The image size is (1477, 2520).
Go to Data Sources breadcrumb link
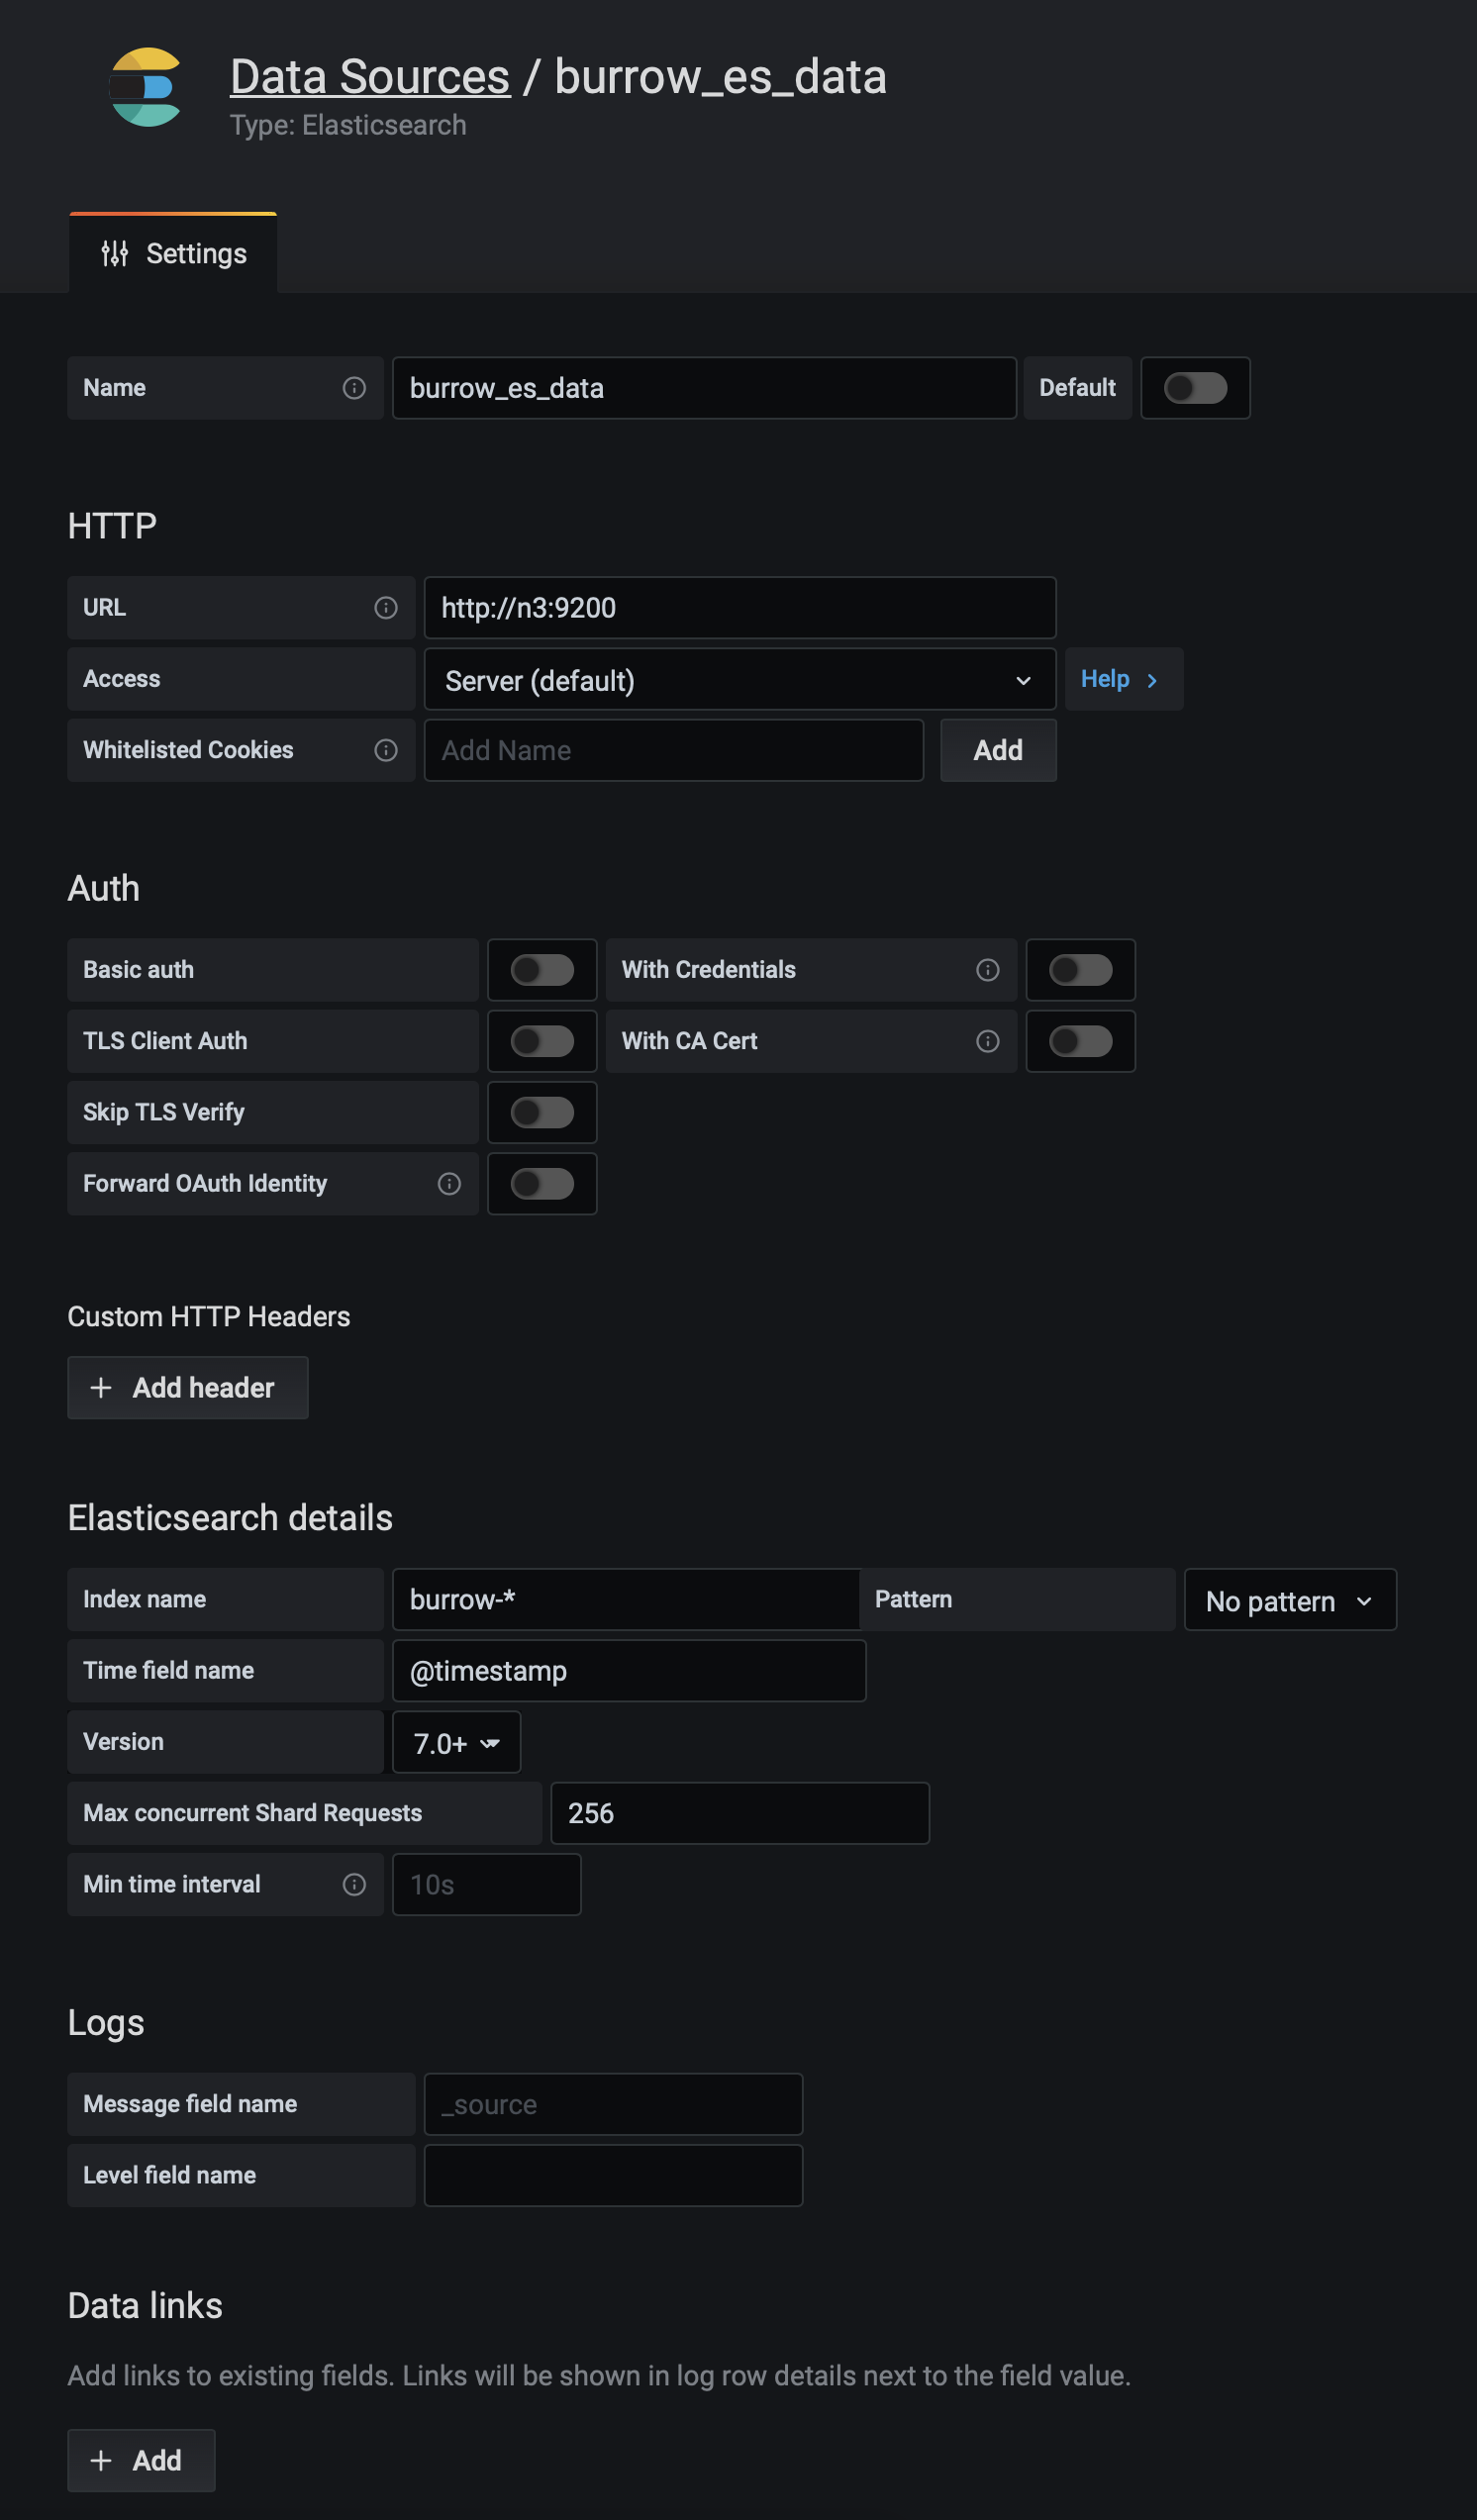tap(370, 77)
